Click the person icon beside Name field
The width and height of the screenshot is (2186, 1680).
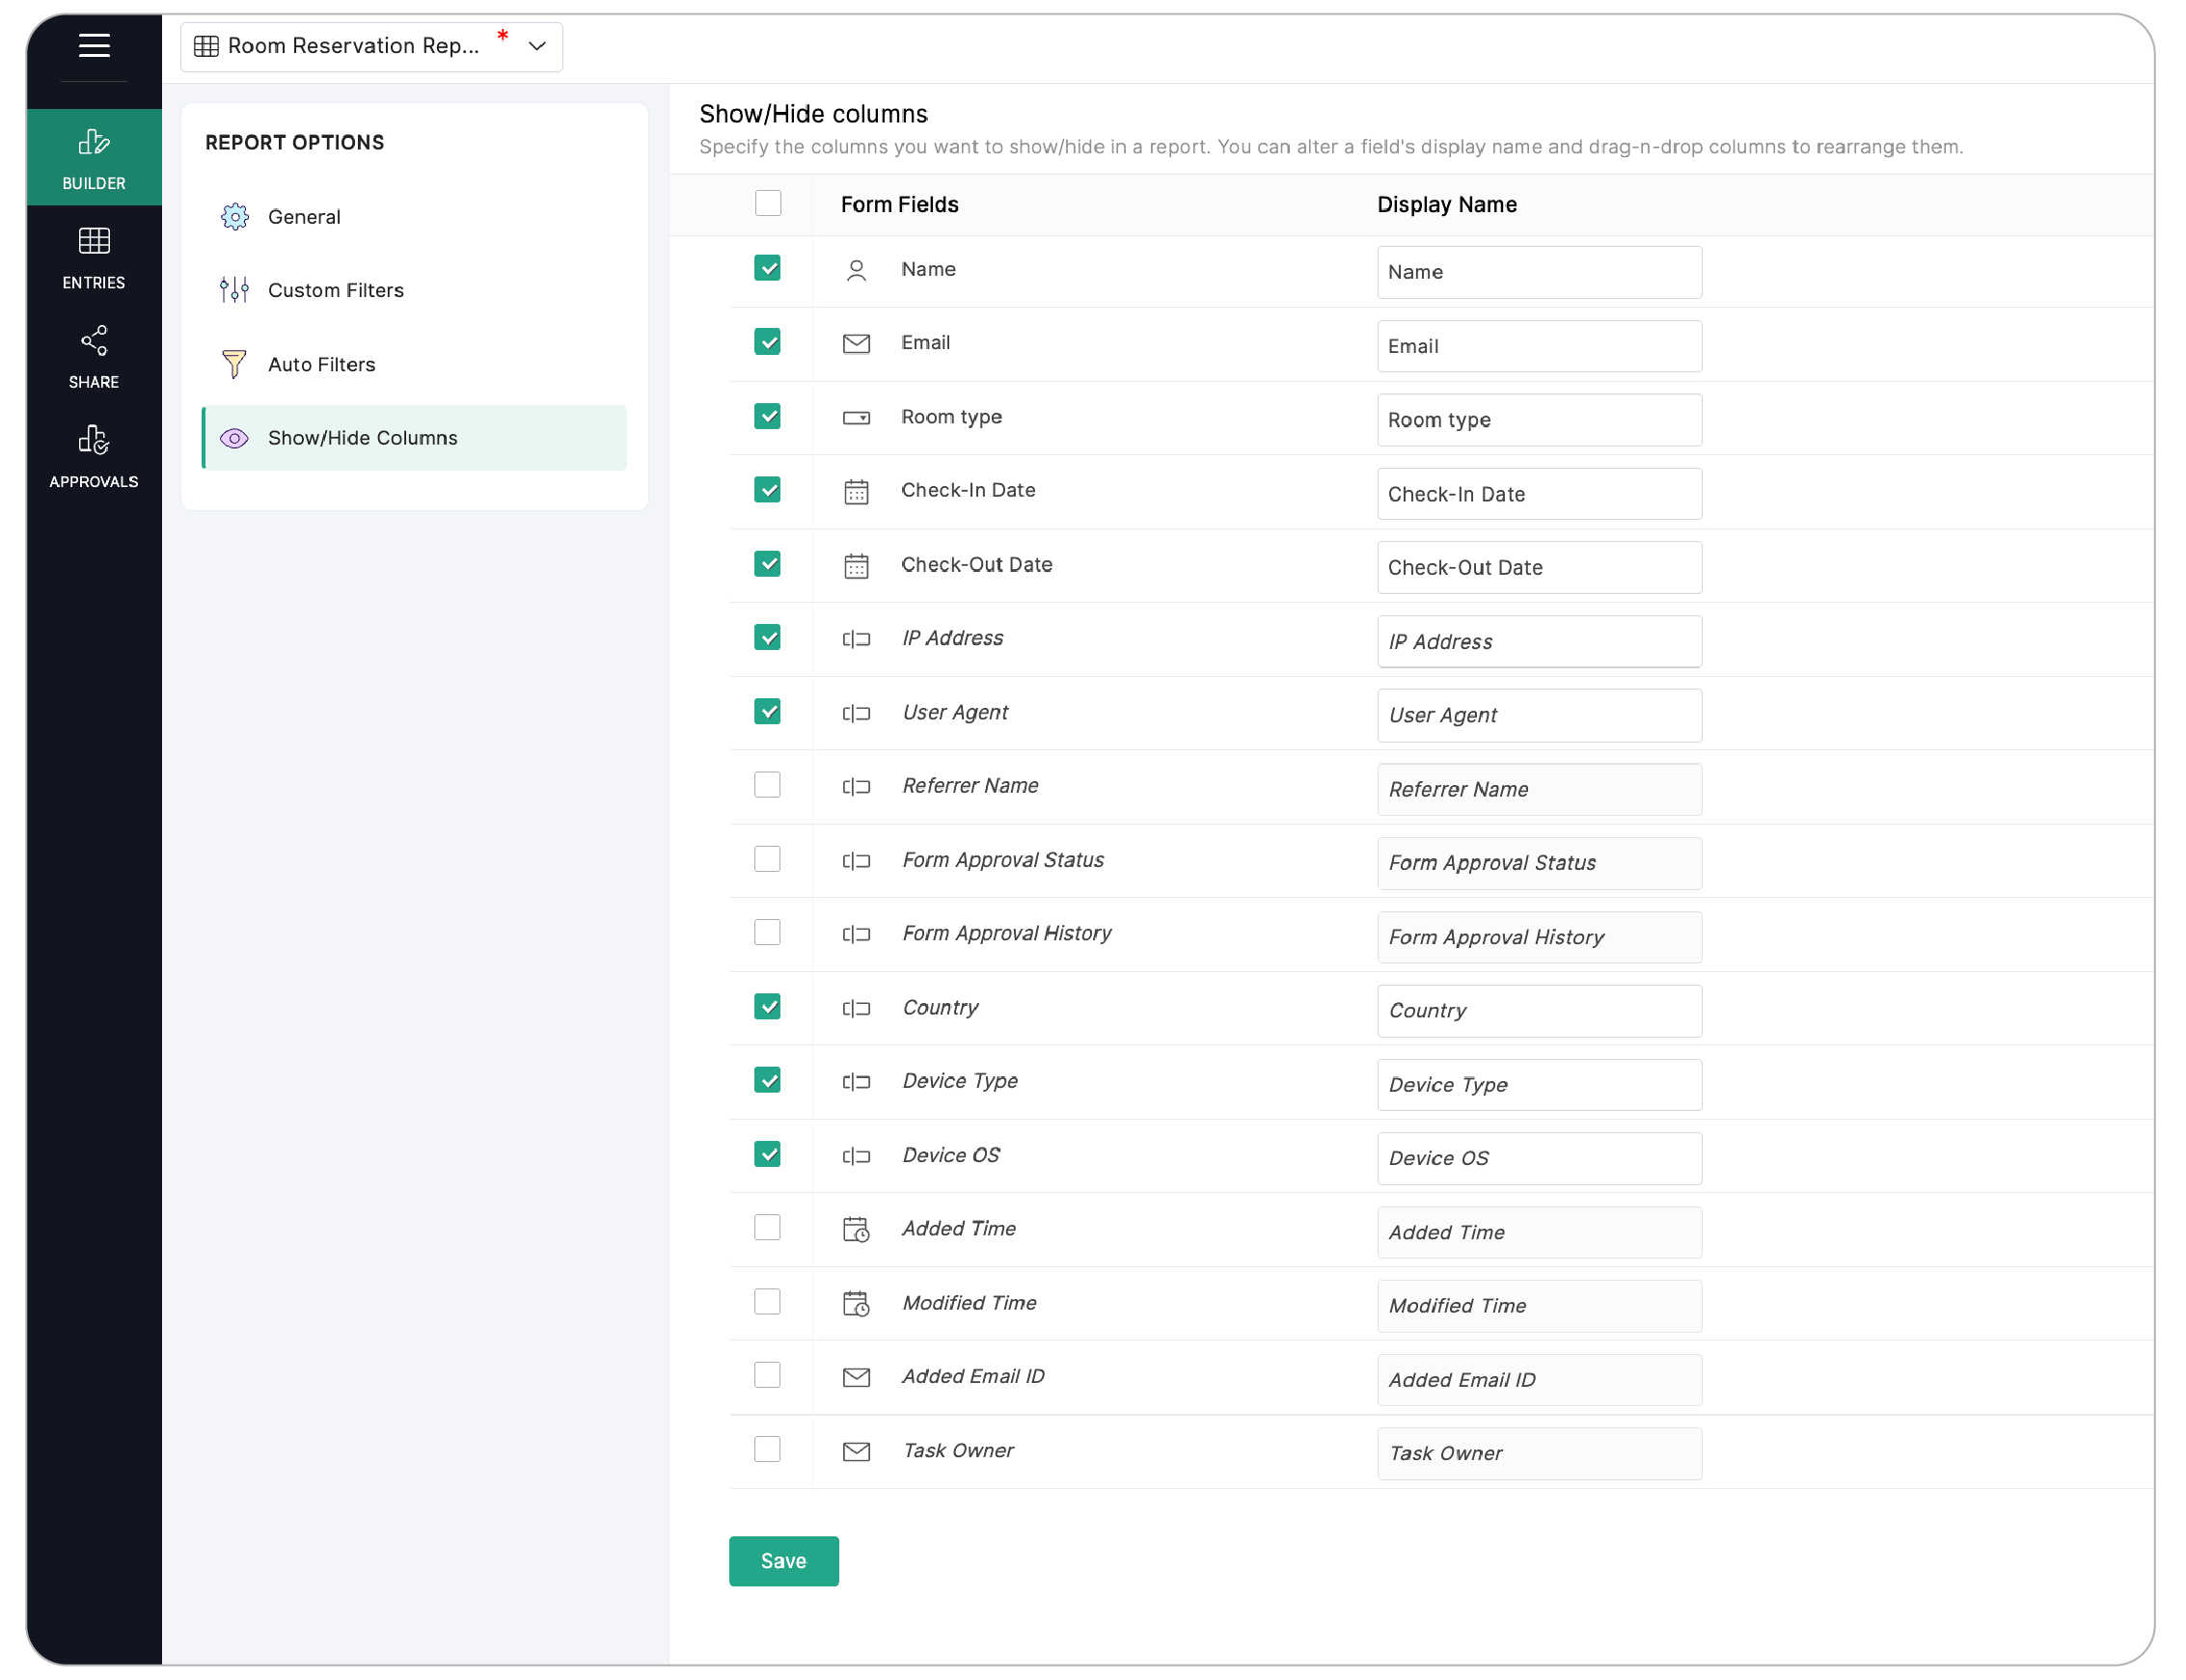tap(857, 270)
